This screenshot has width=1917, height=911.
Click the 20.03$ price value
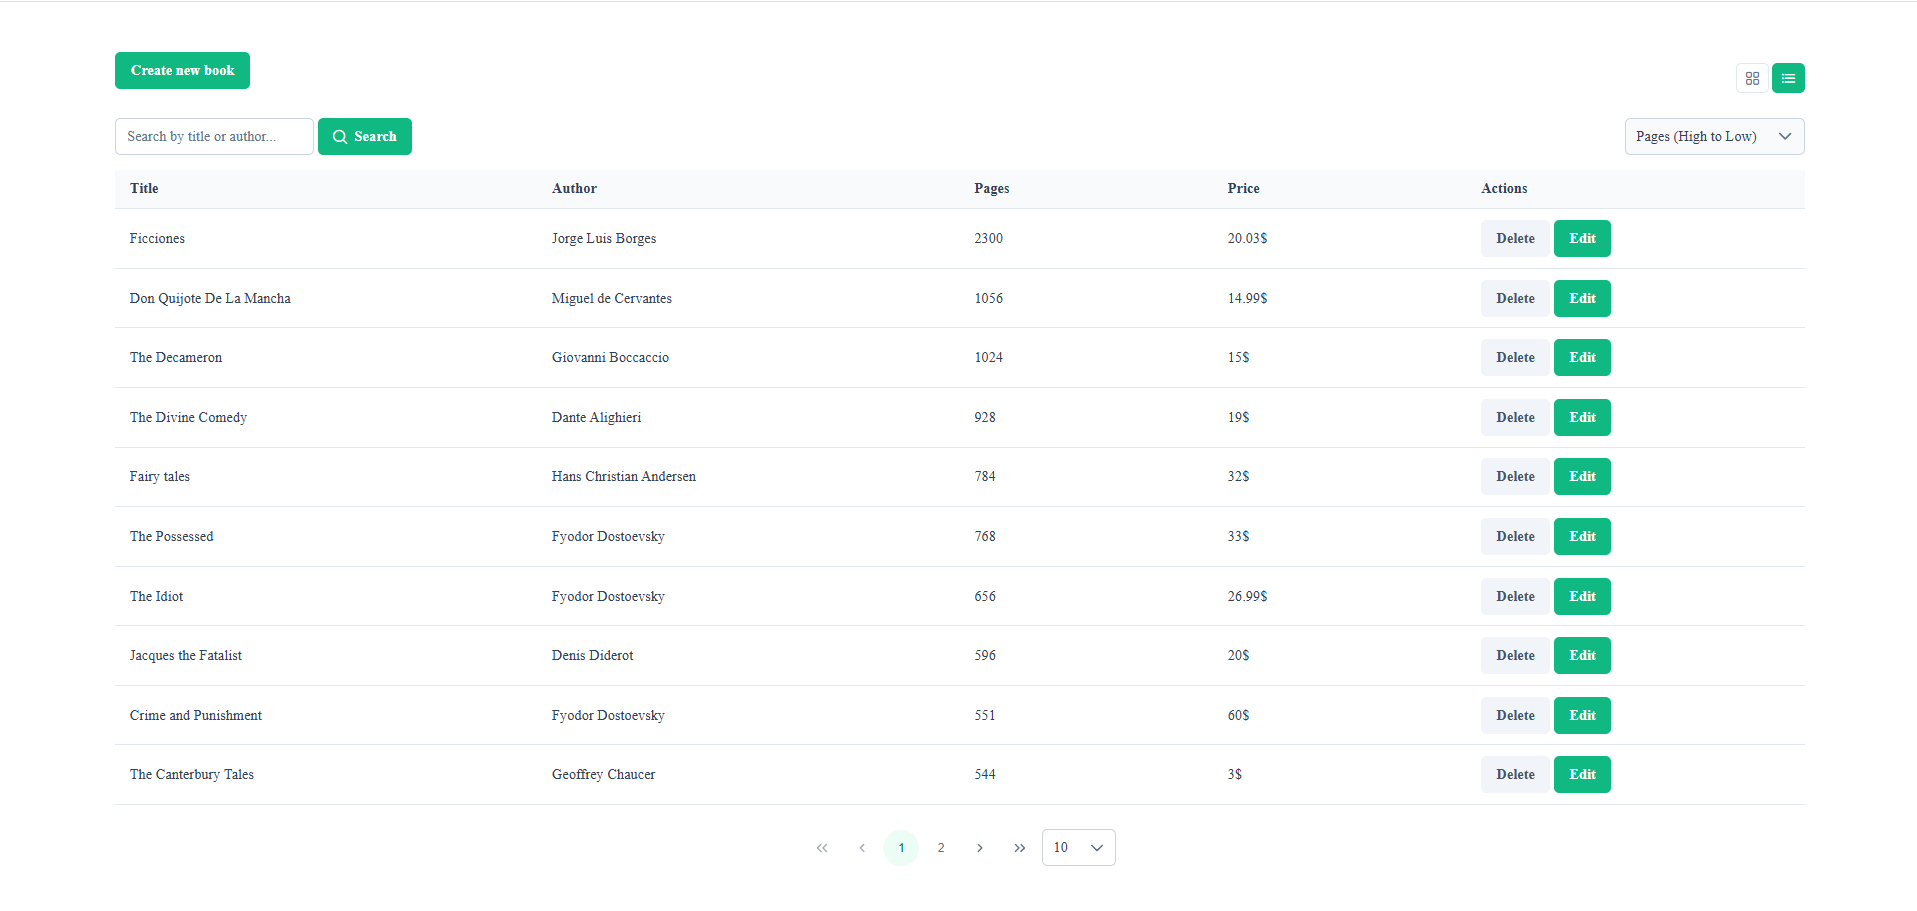(x=1247, y=239)
